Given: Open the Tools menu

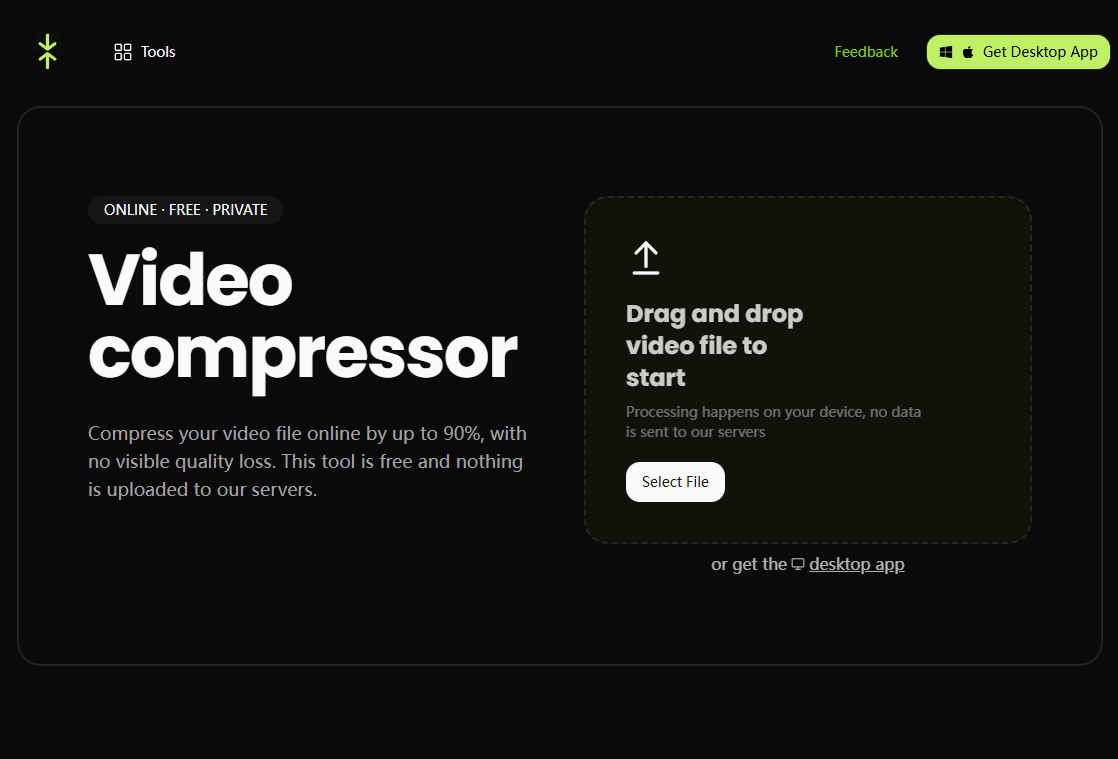Looking at the screenshot, I should coord(145,52).
